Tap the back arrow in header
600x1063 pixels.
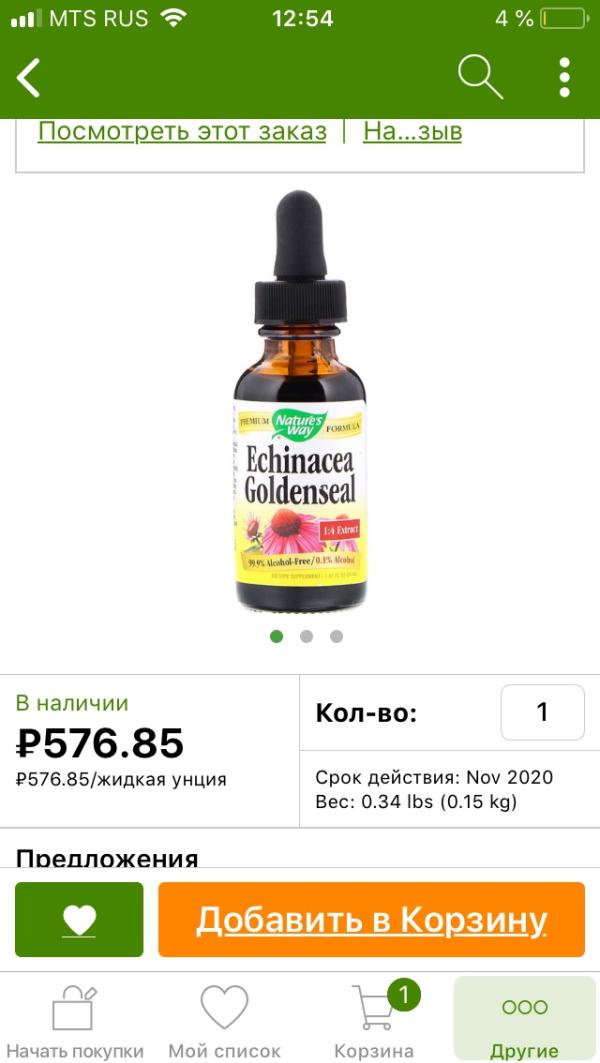pyautogui.click(x=28, y=77)
